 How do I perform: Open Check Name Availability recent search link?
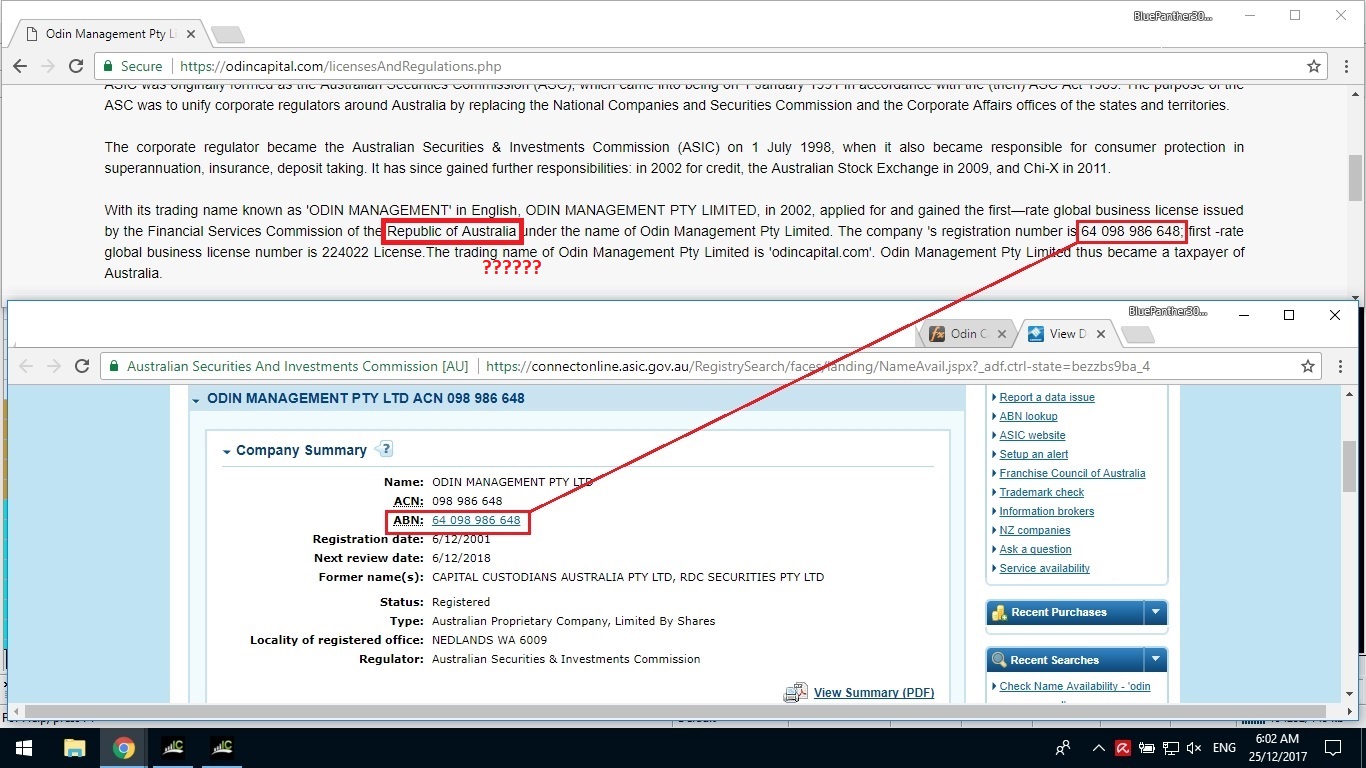[x=1075, y=686]
